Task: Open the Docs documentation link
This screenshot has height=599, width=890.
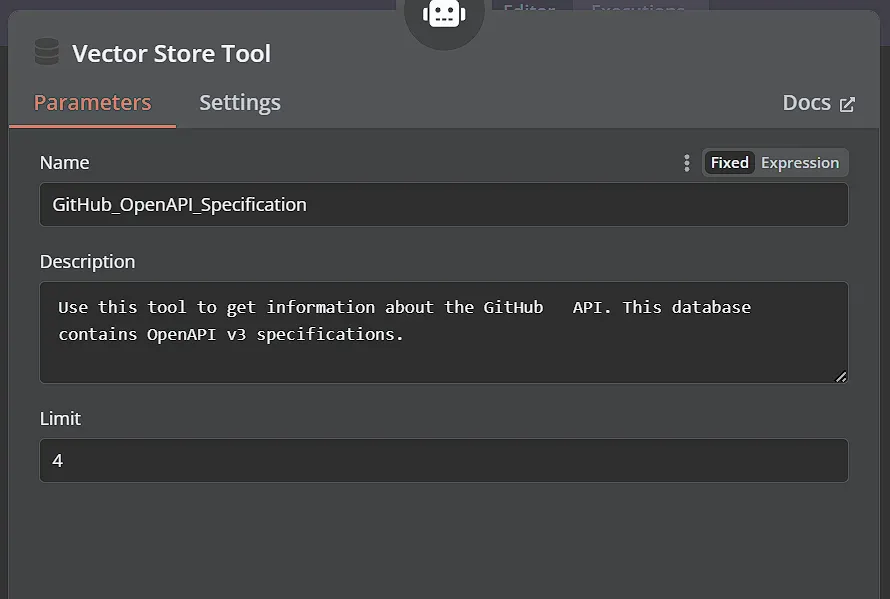Action: [x=808, y=102]
